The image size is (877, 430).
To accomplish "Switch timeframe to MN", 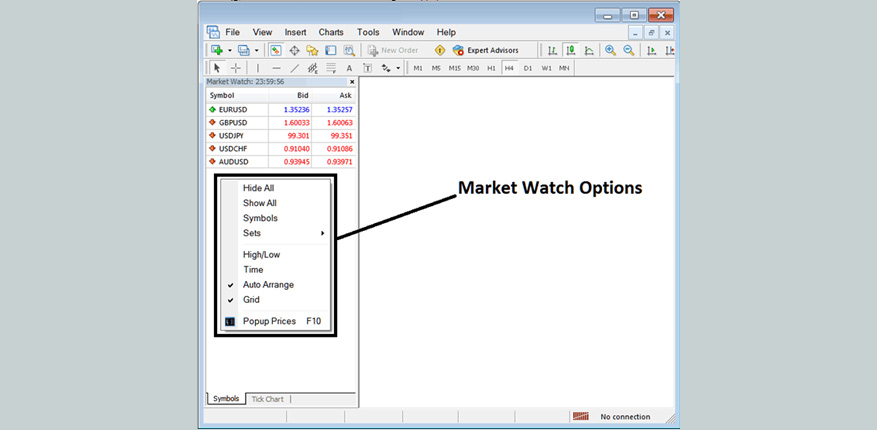I will 564,68.
